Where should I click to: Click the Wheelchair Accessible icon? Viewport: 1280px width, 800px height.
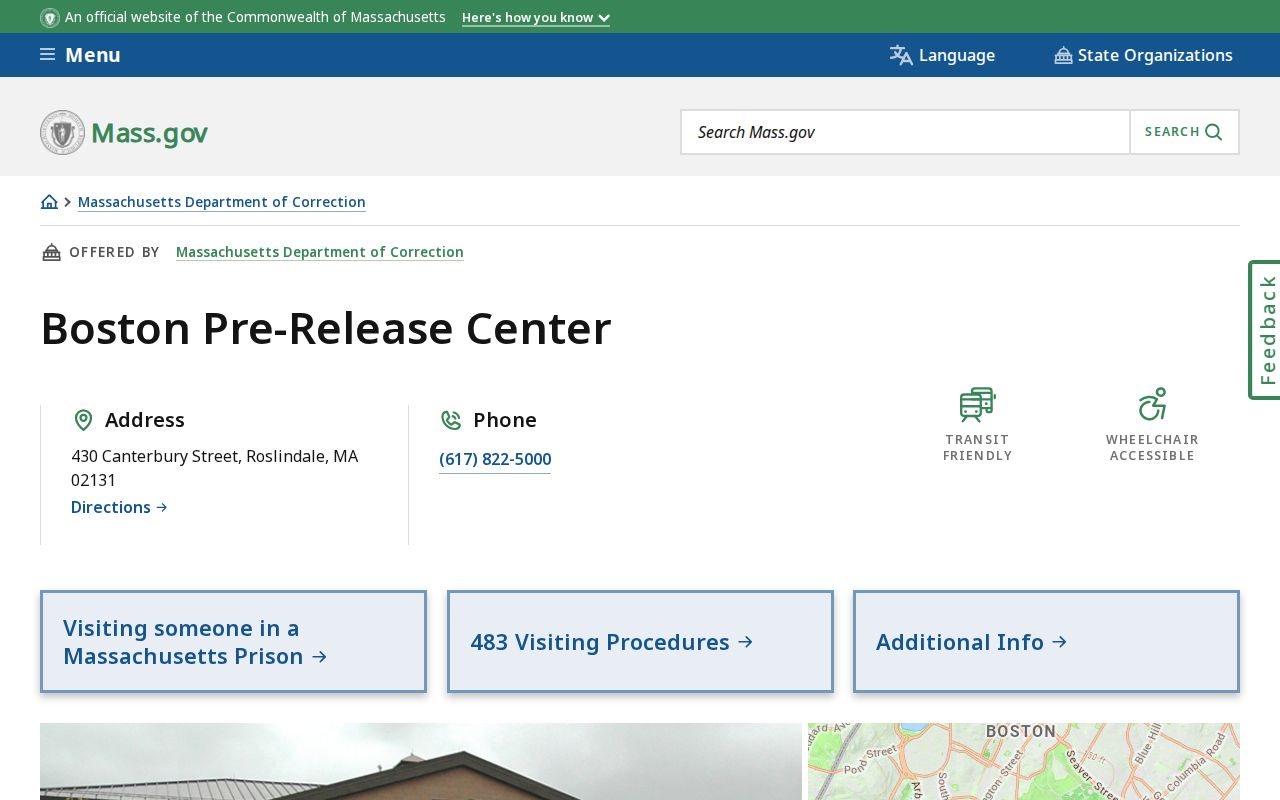point(1152,404)
